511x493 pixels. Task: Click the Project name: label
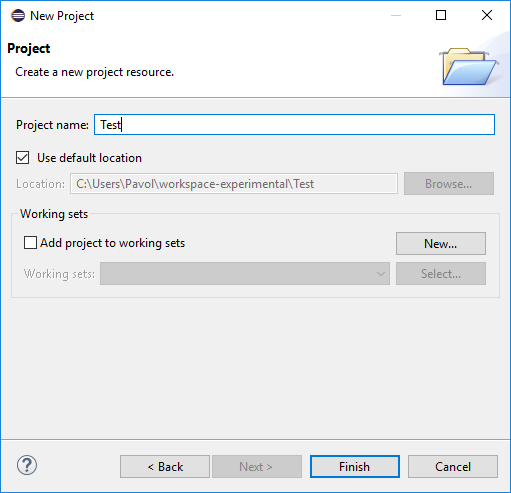[52, 125]
